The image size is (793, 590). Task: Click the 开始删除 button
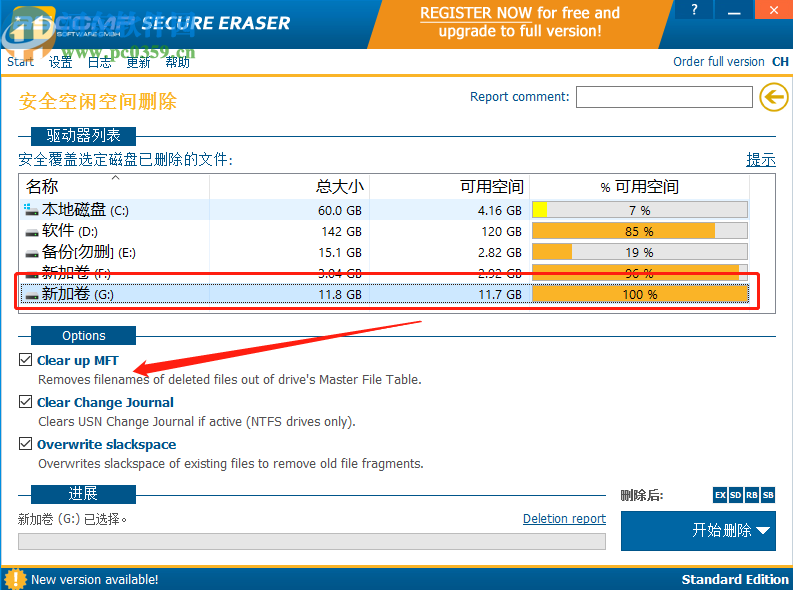click(698, 530)
